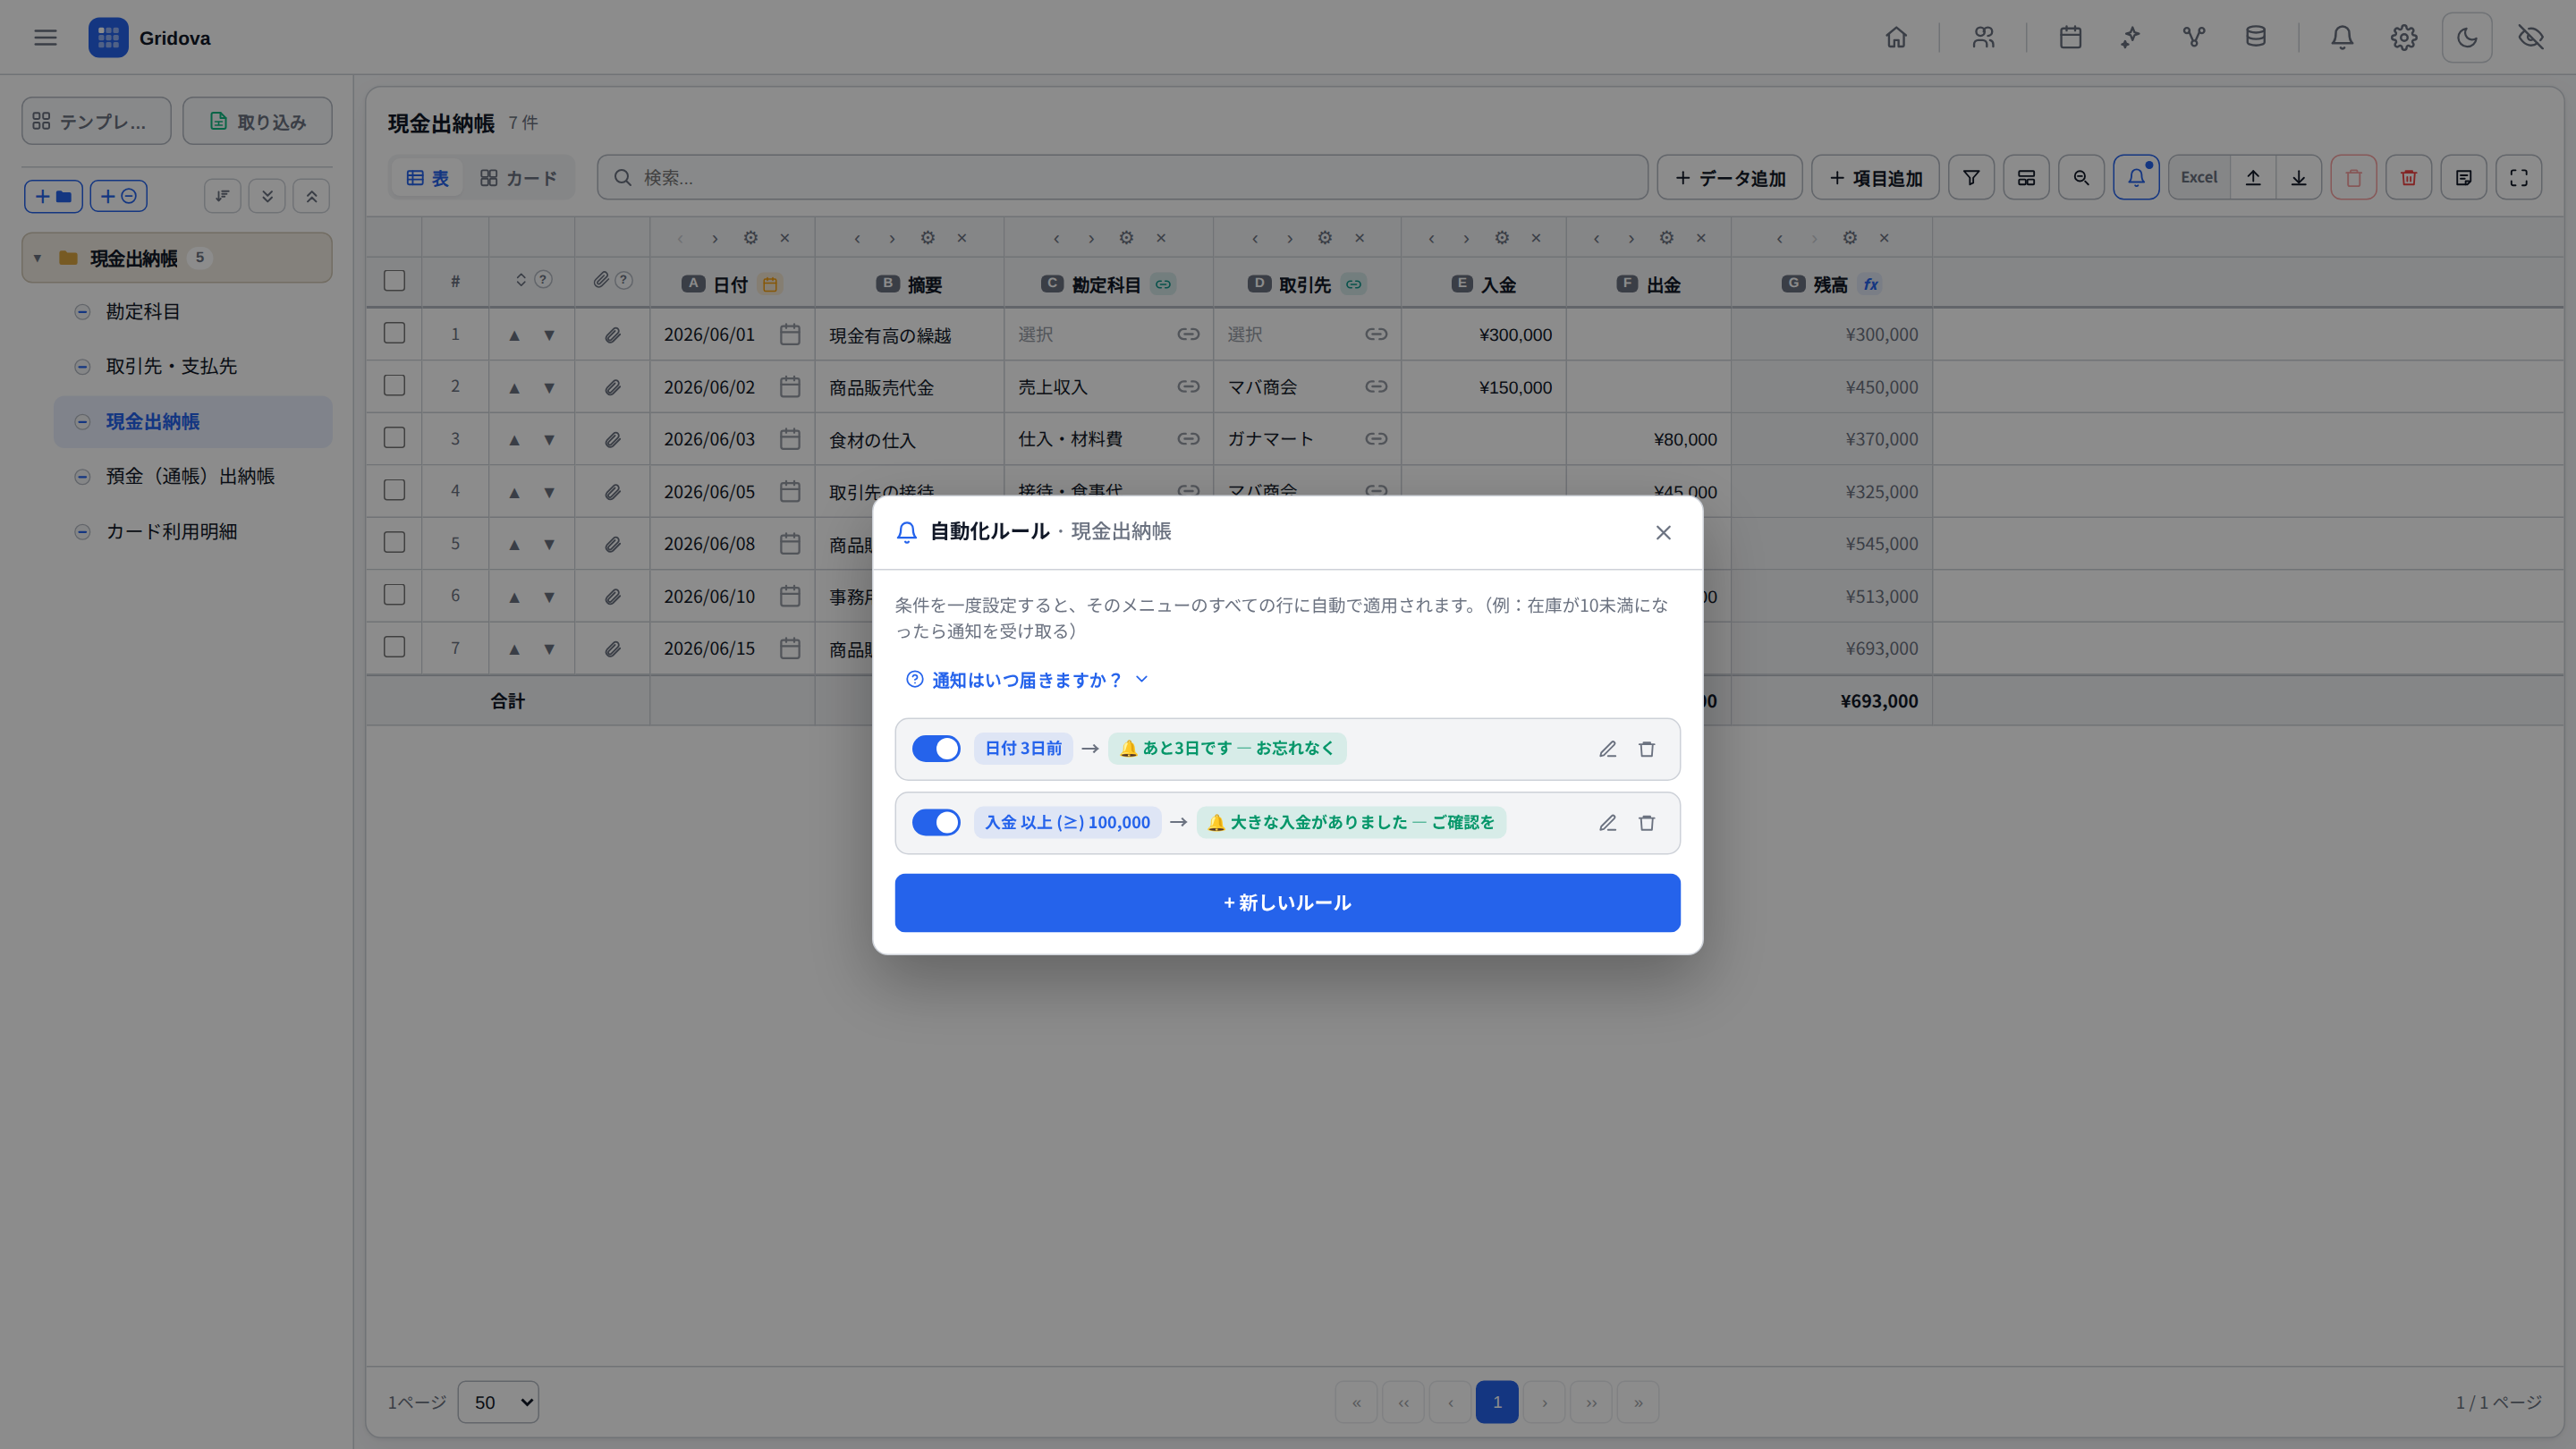The image size is (2576, 1449).
Task: Open attachment clip for row 3
Action: click(613, 439)
